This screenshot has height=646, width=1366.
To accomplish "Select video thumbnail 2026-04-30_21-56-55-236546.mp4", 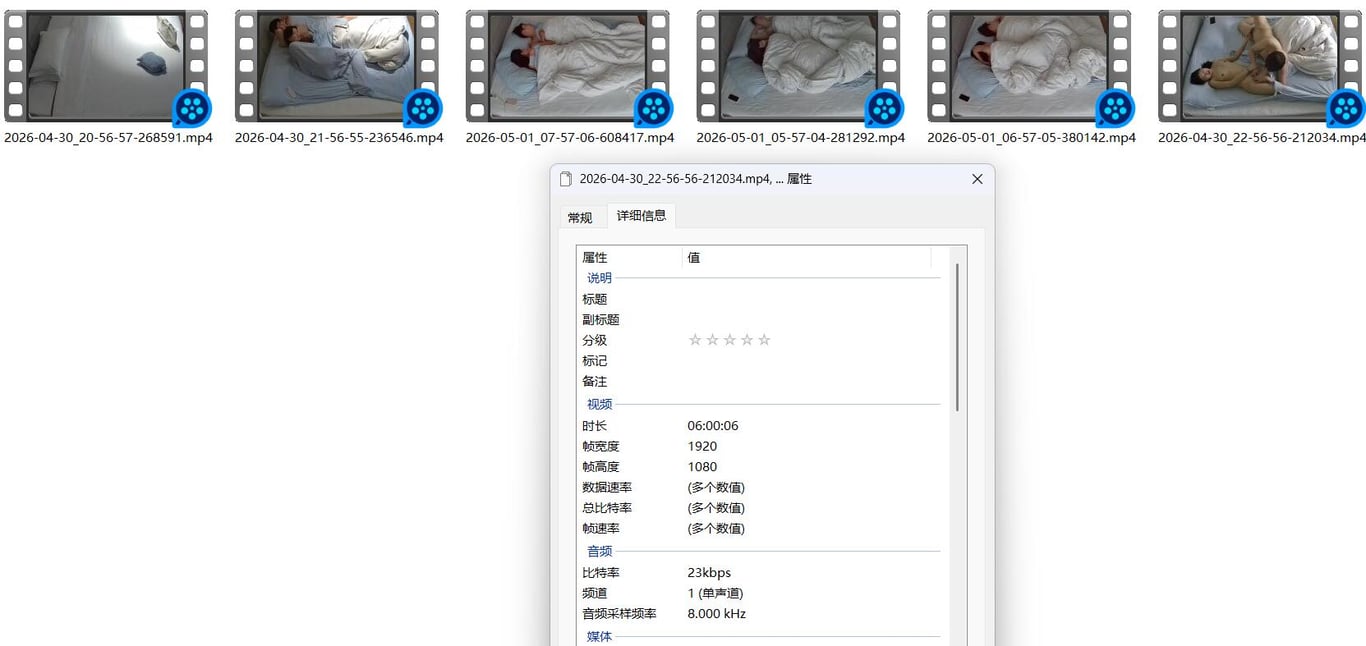I will (x=337, y=66).
